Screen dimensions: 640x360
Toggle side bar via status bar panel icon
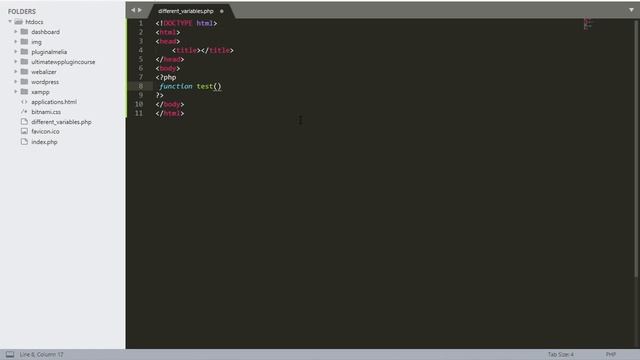point(10,354)
